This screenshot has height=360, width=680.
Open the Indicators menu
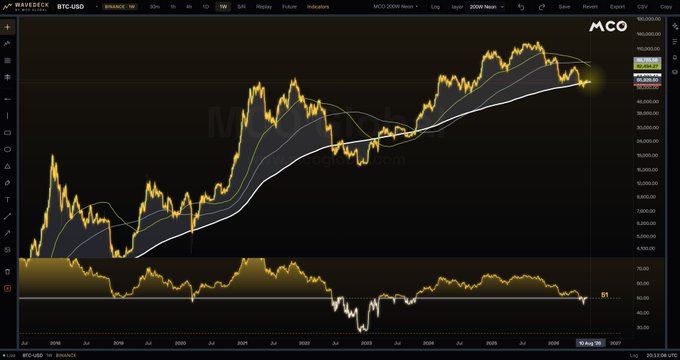point(318,7)
